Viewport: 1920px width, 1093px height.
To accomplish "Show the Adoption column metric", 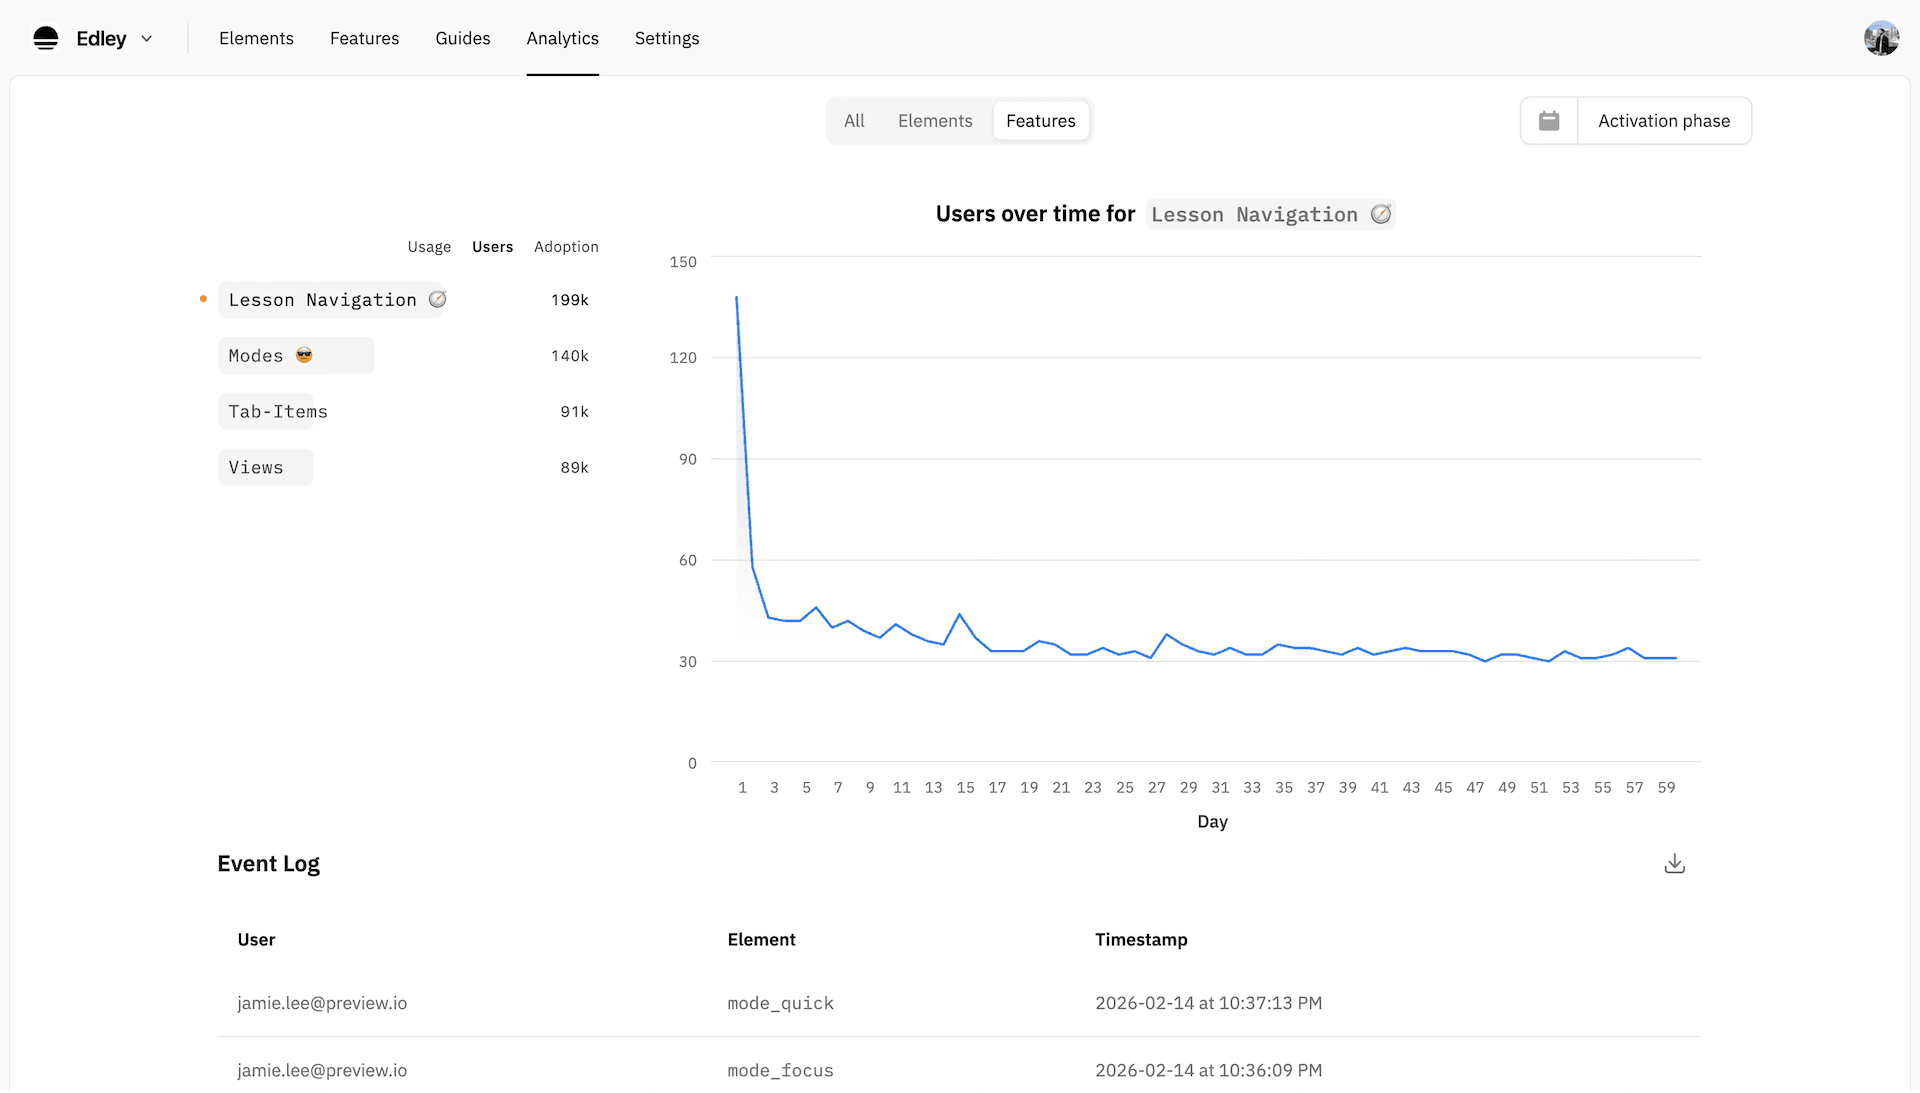I will click(566, 247).
